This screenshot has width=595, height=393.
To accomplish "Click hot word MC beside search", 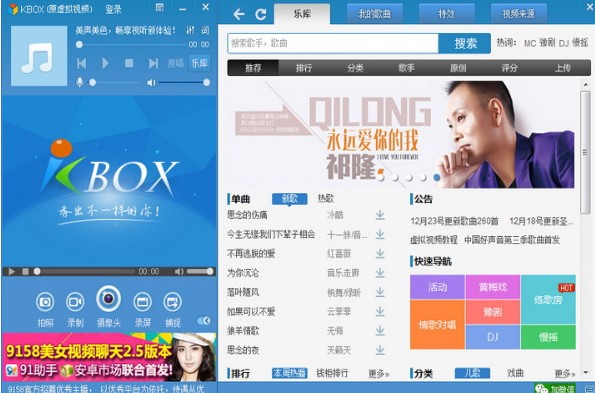I will (530, 43).
